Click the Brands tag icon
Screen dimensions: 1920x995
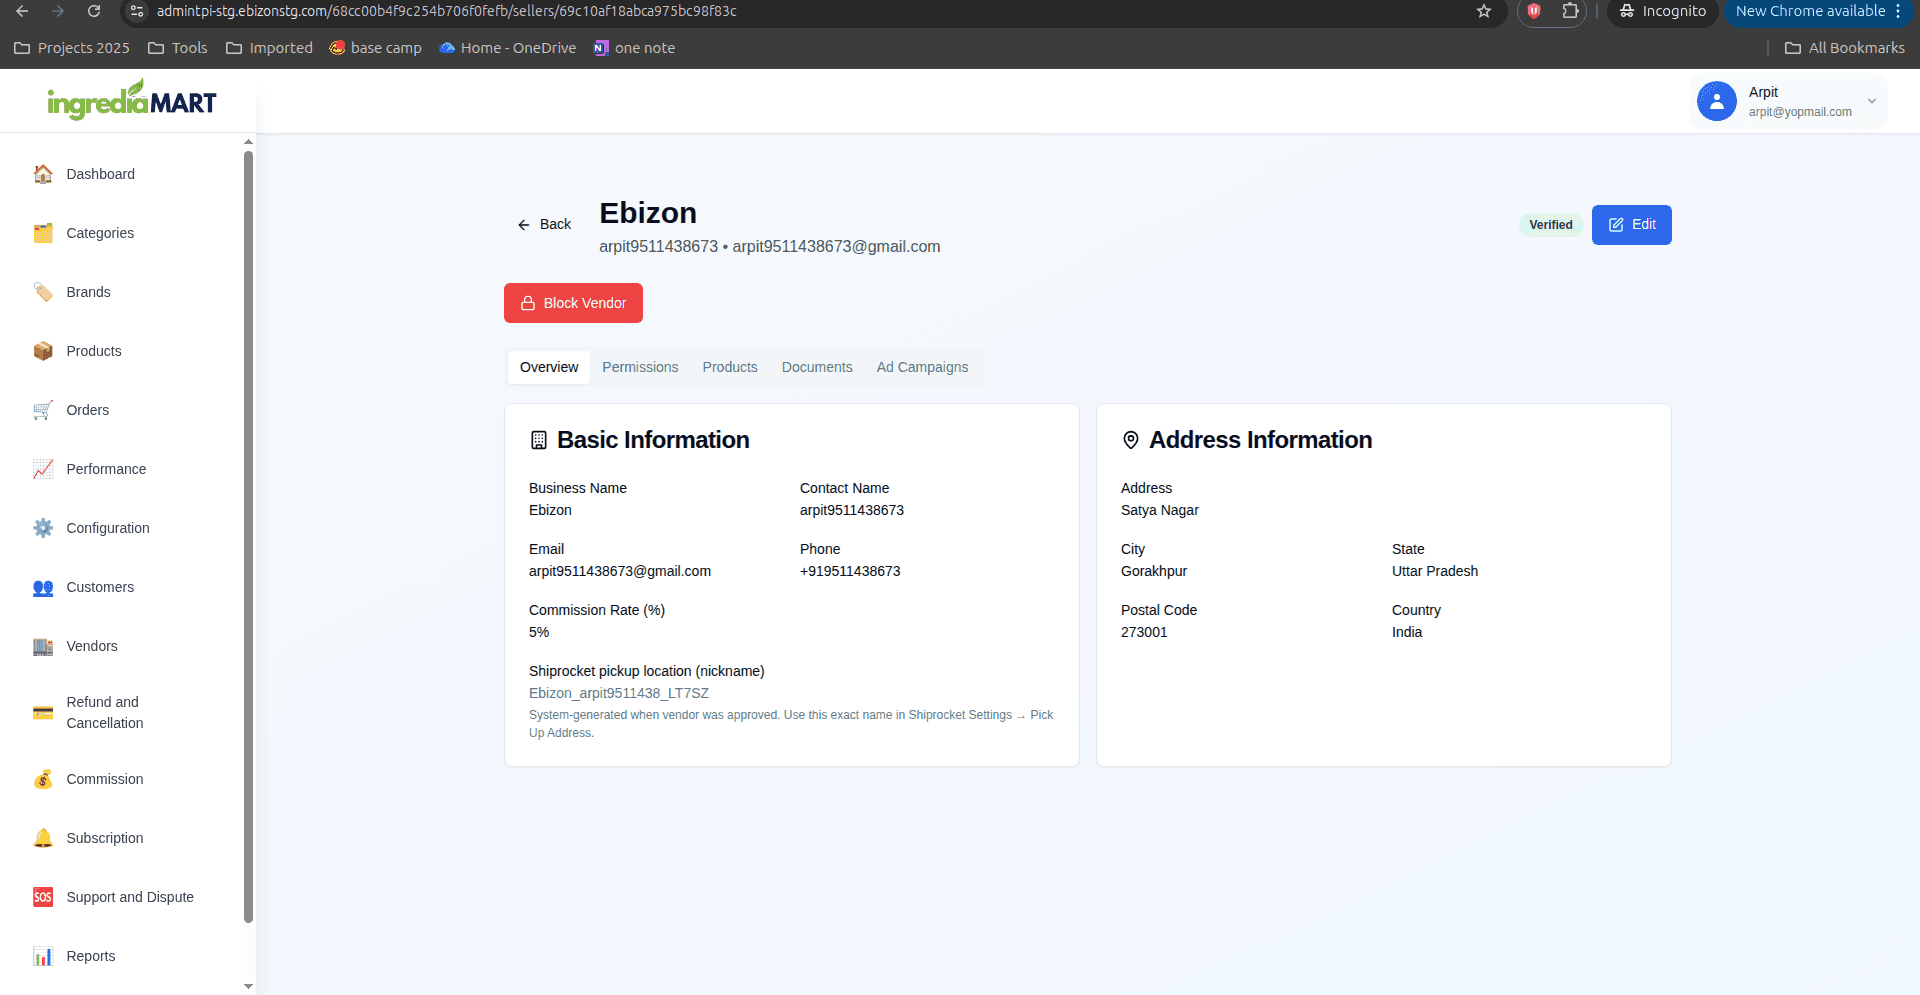[x=43, y=292]
